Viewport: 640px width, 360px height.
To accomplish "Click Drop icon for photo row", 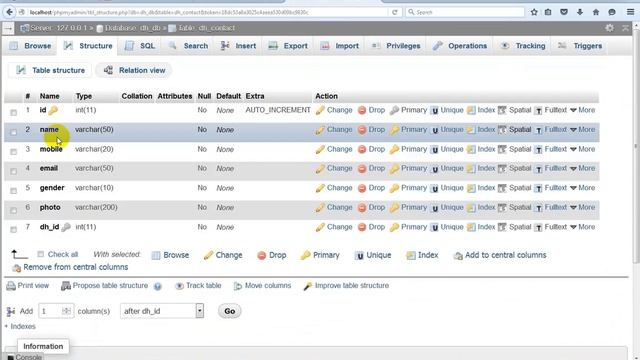I will click(x=362, y=208).
